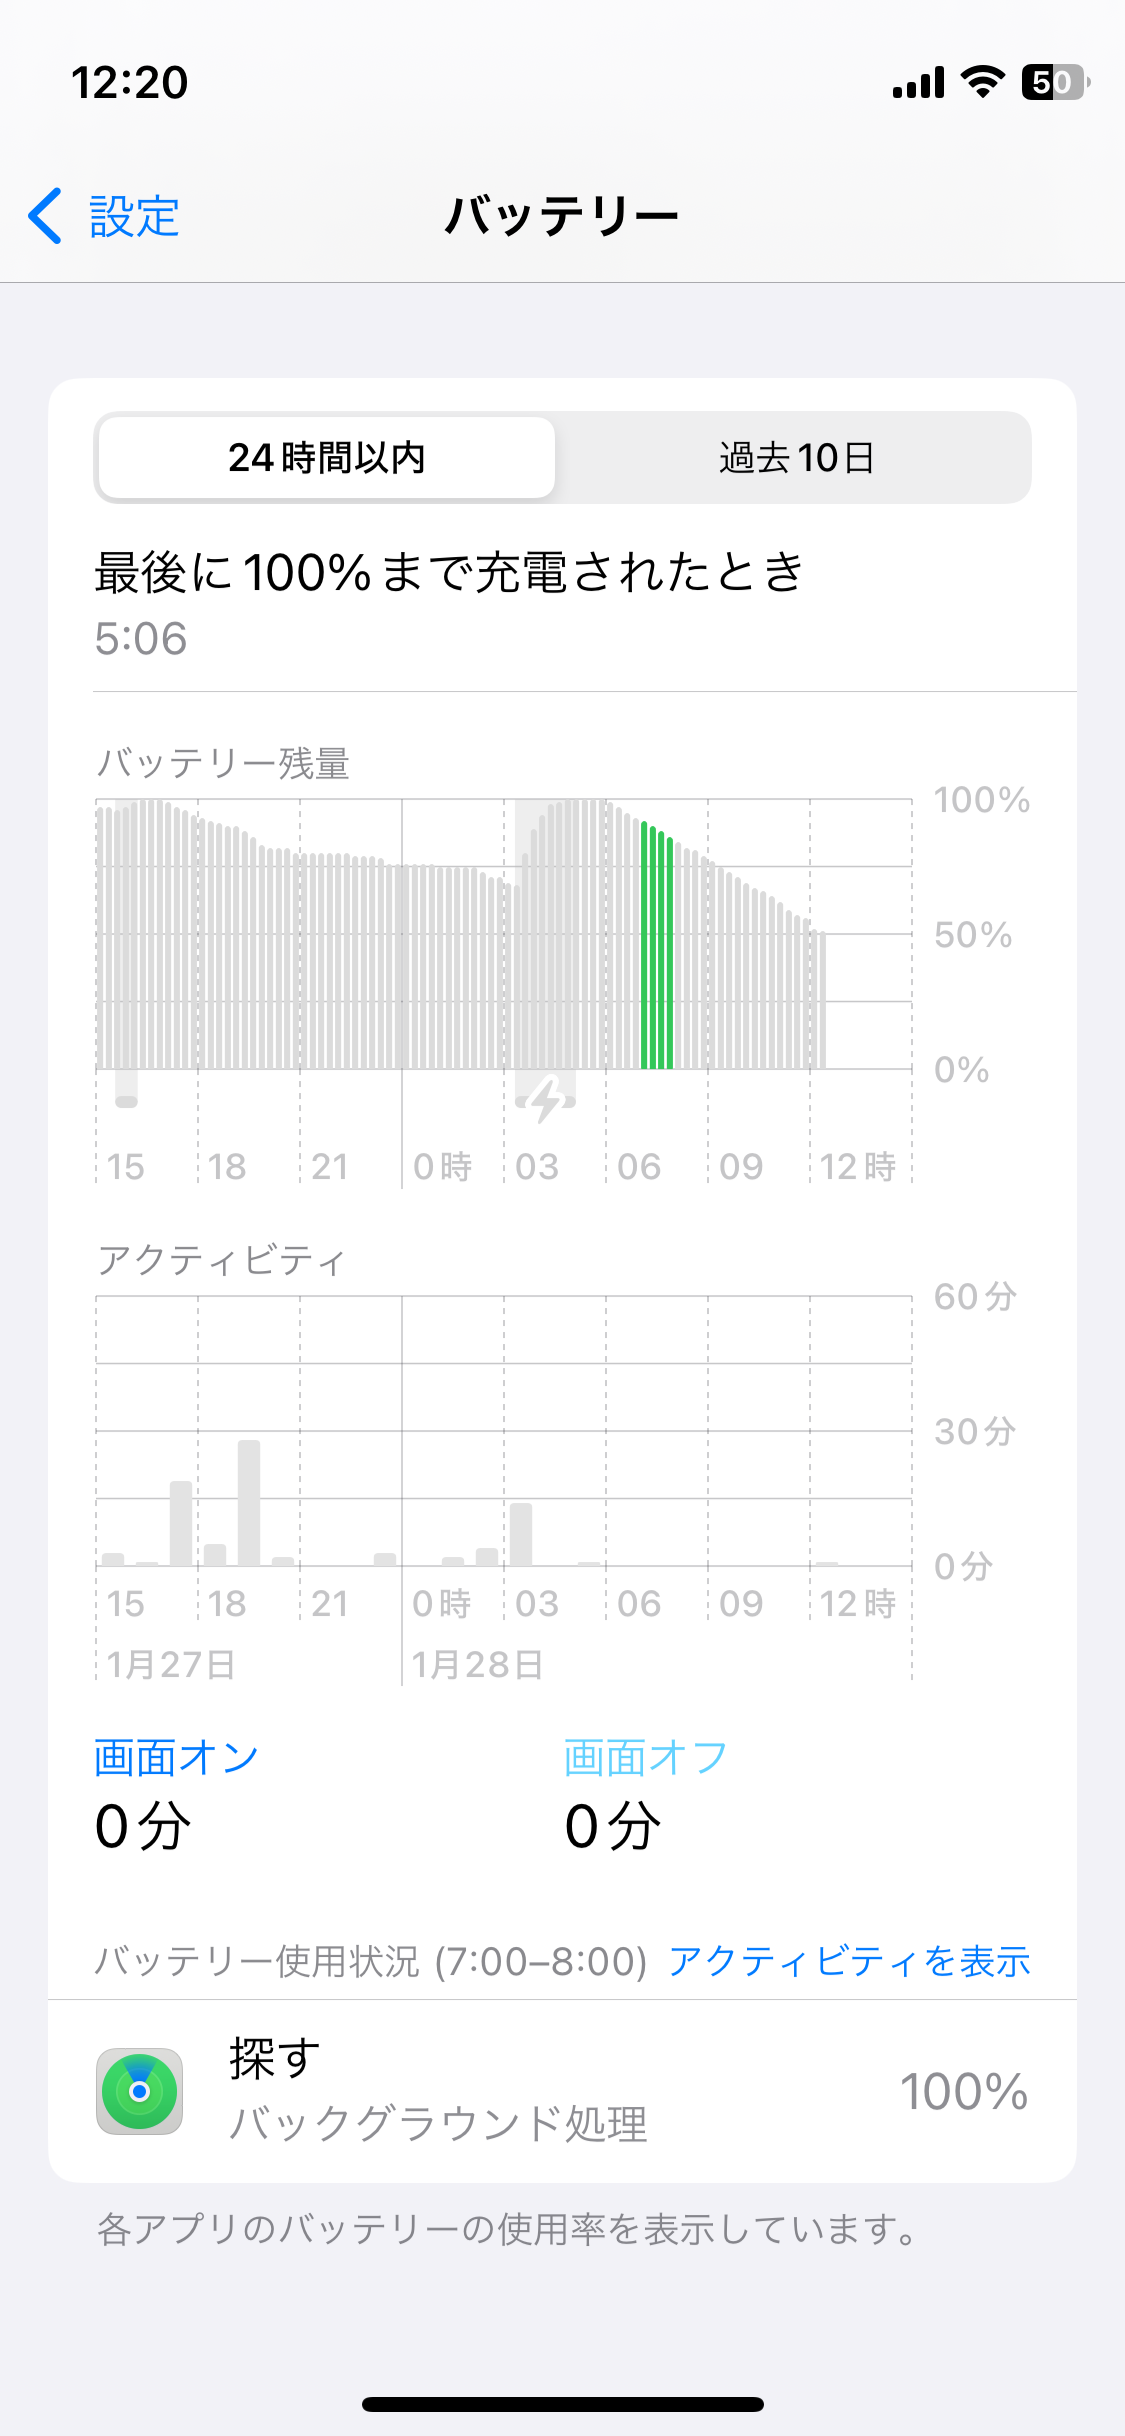The height and width of the screenshot is (2436, 1125).
Task: Tap the cellular signal bars icon
Action: (918, 83)
